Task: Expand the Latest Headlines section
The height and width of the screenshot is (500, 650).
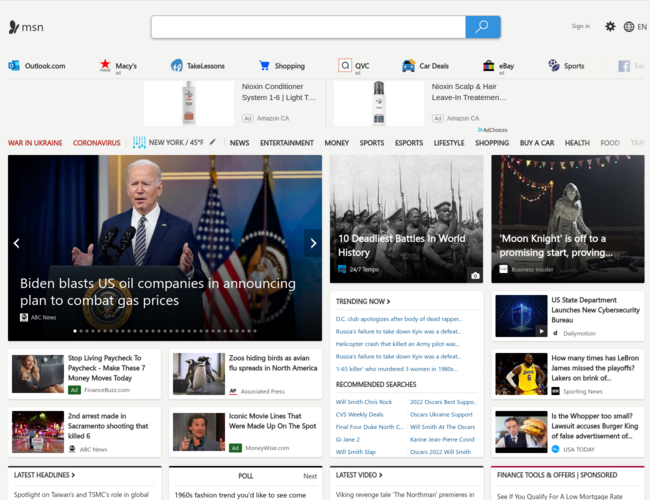Action: pyautogui.click(x=44, y=475)
